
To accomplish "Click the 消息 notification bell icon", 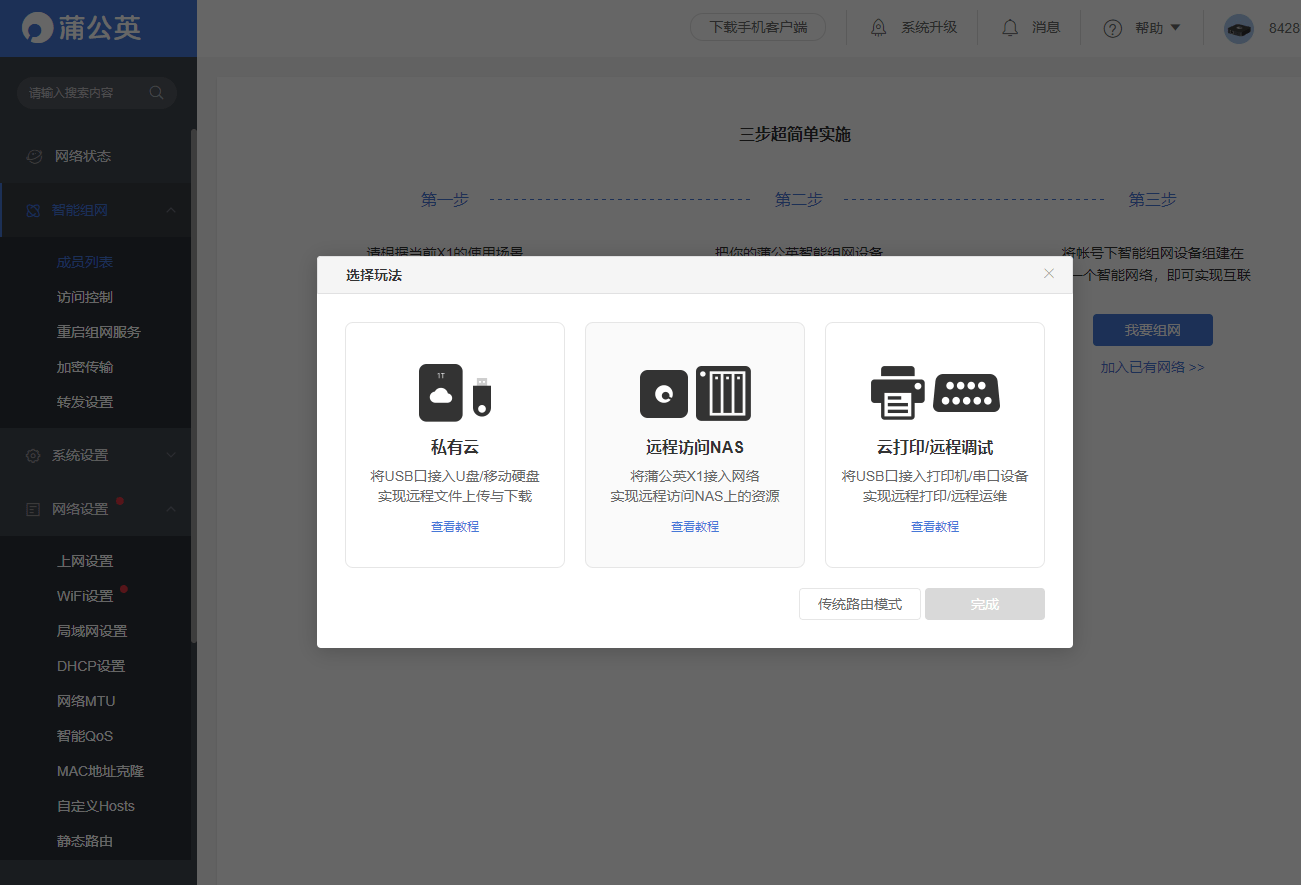I will [x=1009, y=27].
